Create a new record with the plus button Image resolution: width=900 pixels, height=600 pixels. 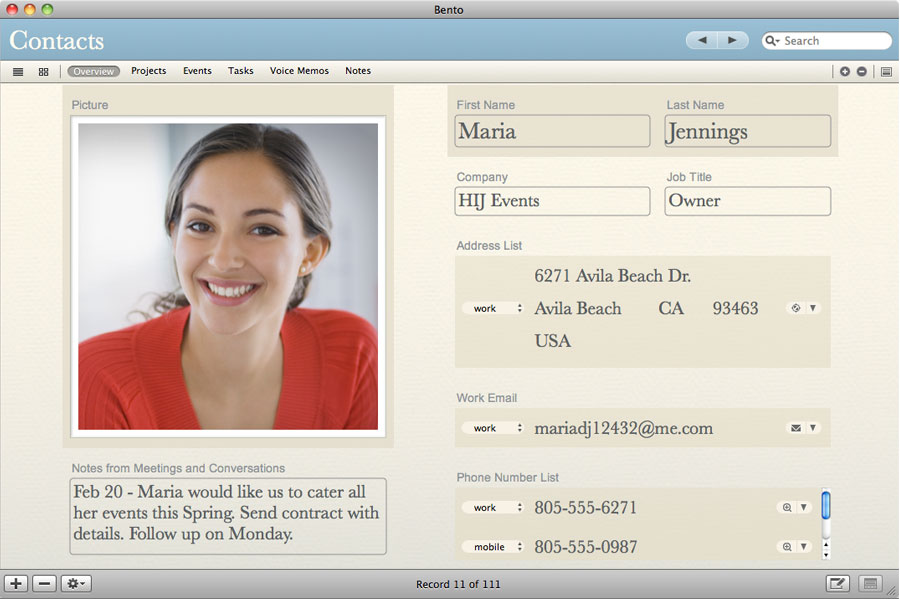(15, 583)
